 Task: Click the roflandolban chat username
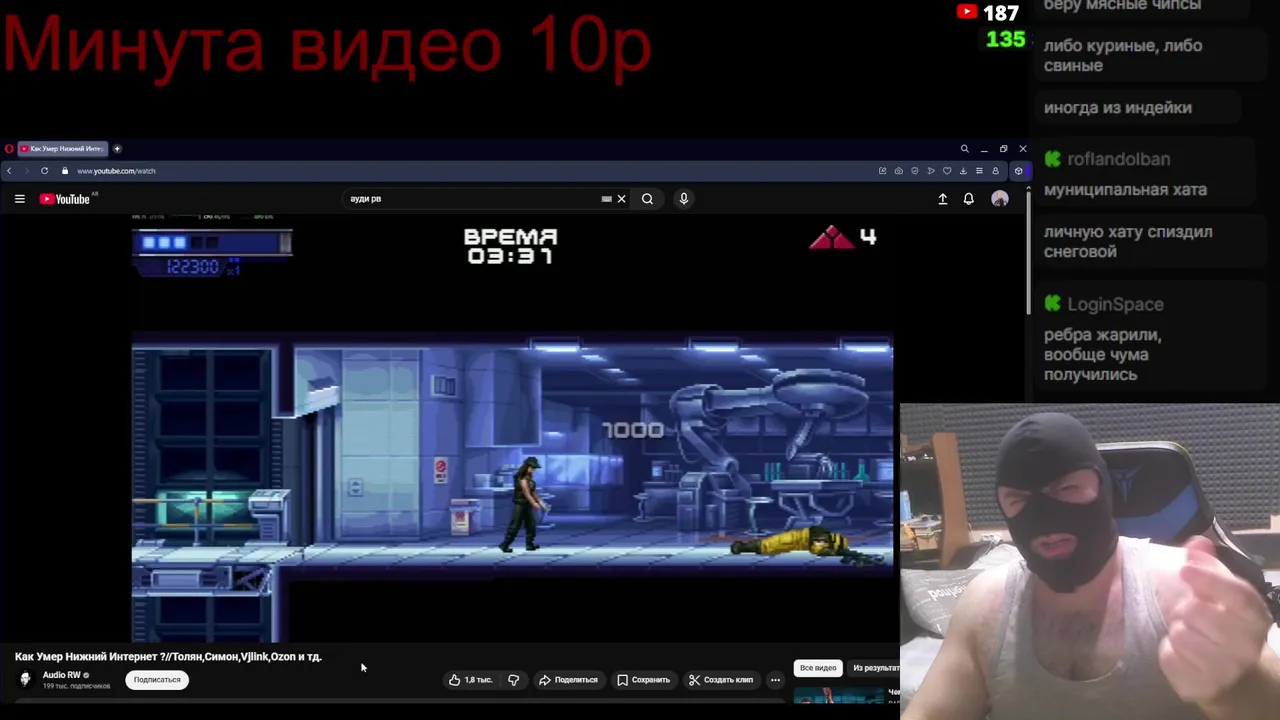[x=1118, y=159]
